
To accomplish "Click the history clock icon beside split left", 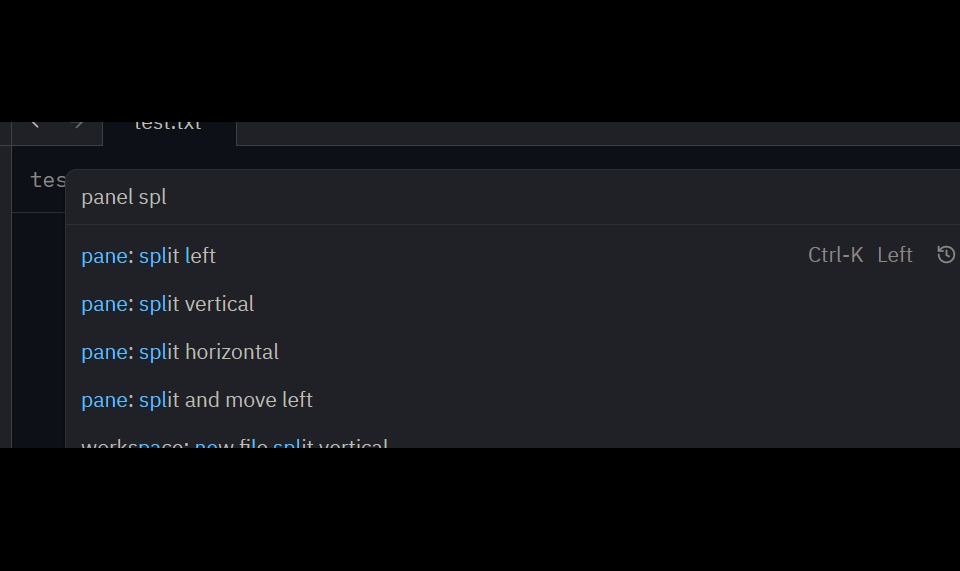I will tap(946, 254).
